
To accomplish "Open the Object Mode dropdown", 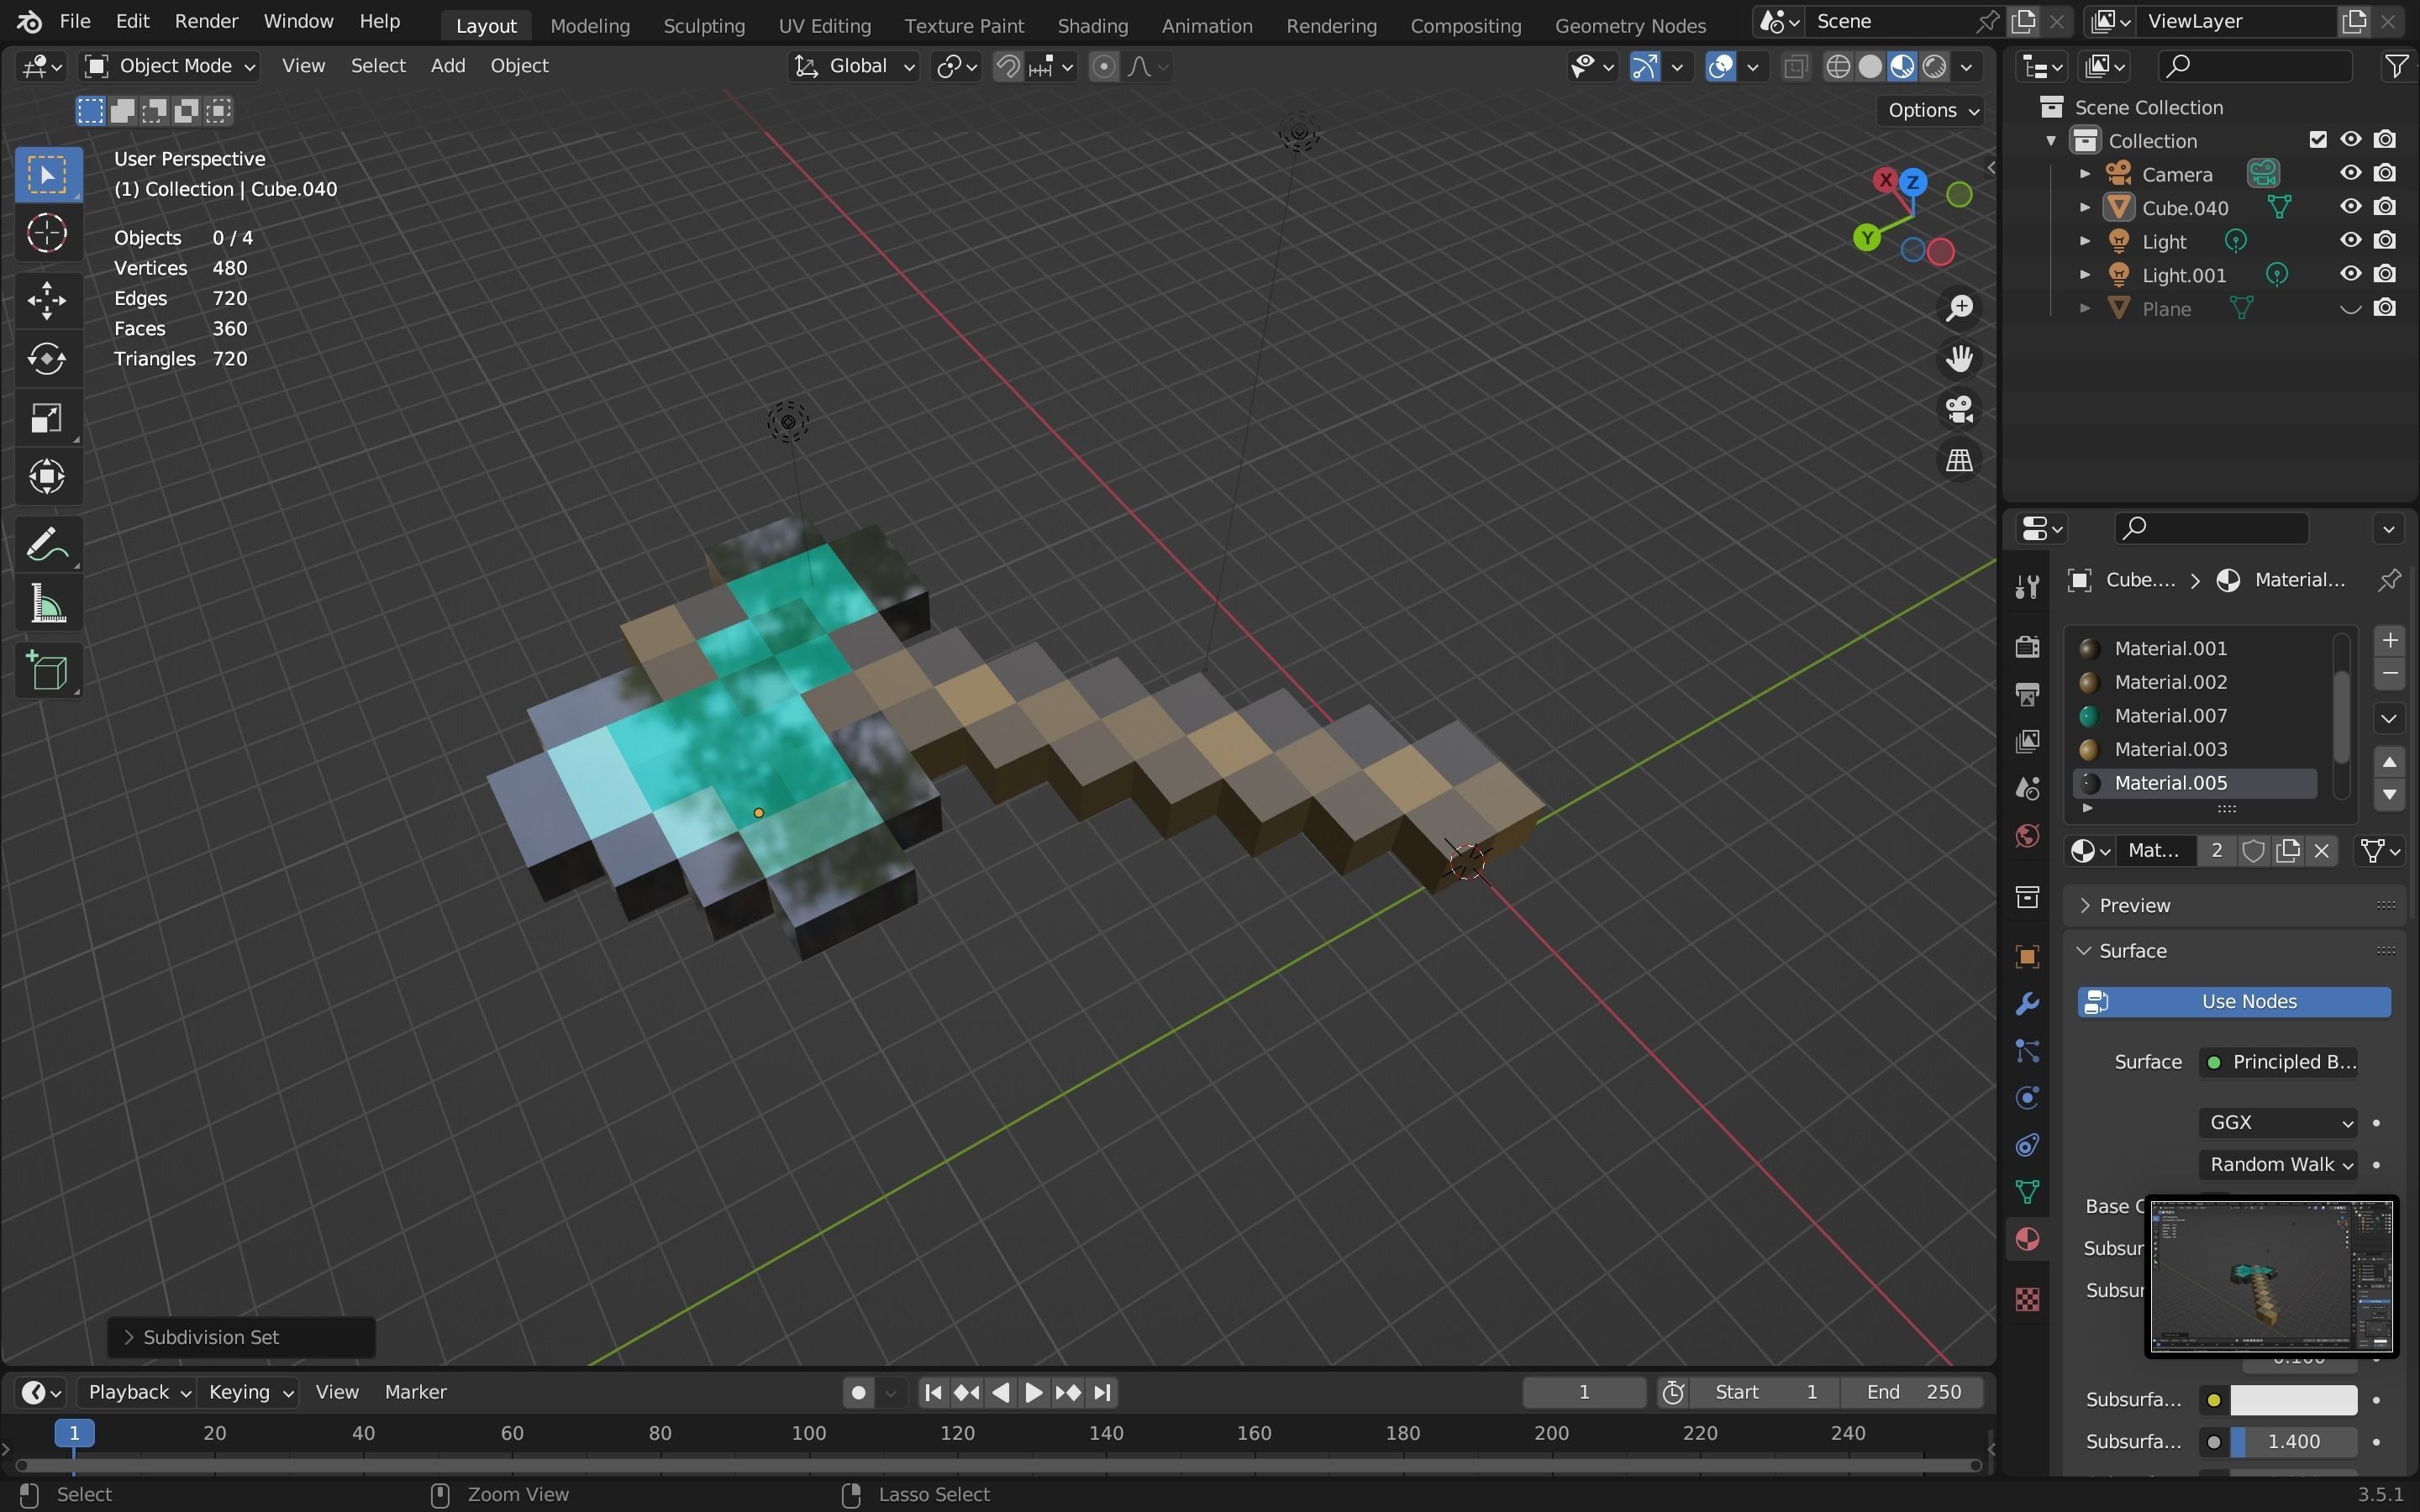I will tap(170, 66).
